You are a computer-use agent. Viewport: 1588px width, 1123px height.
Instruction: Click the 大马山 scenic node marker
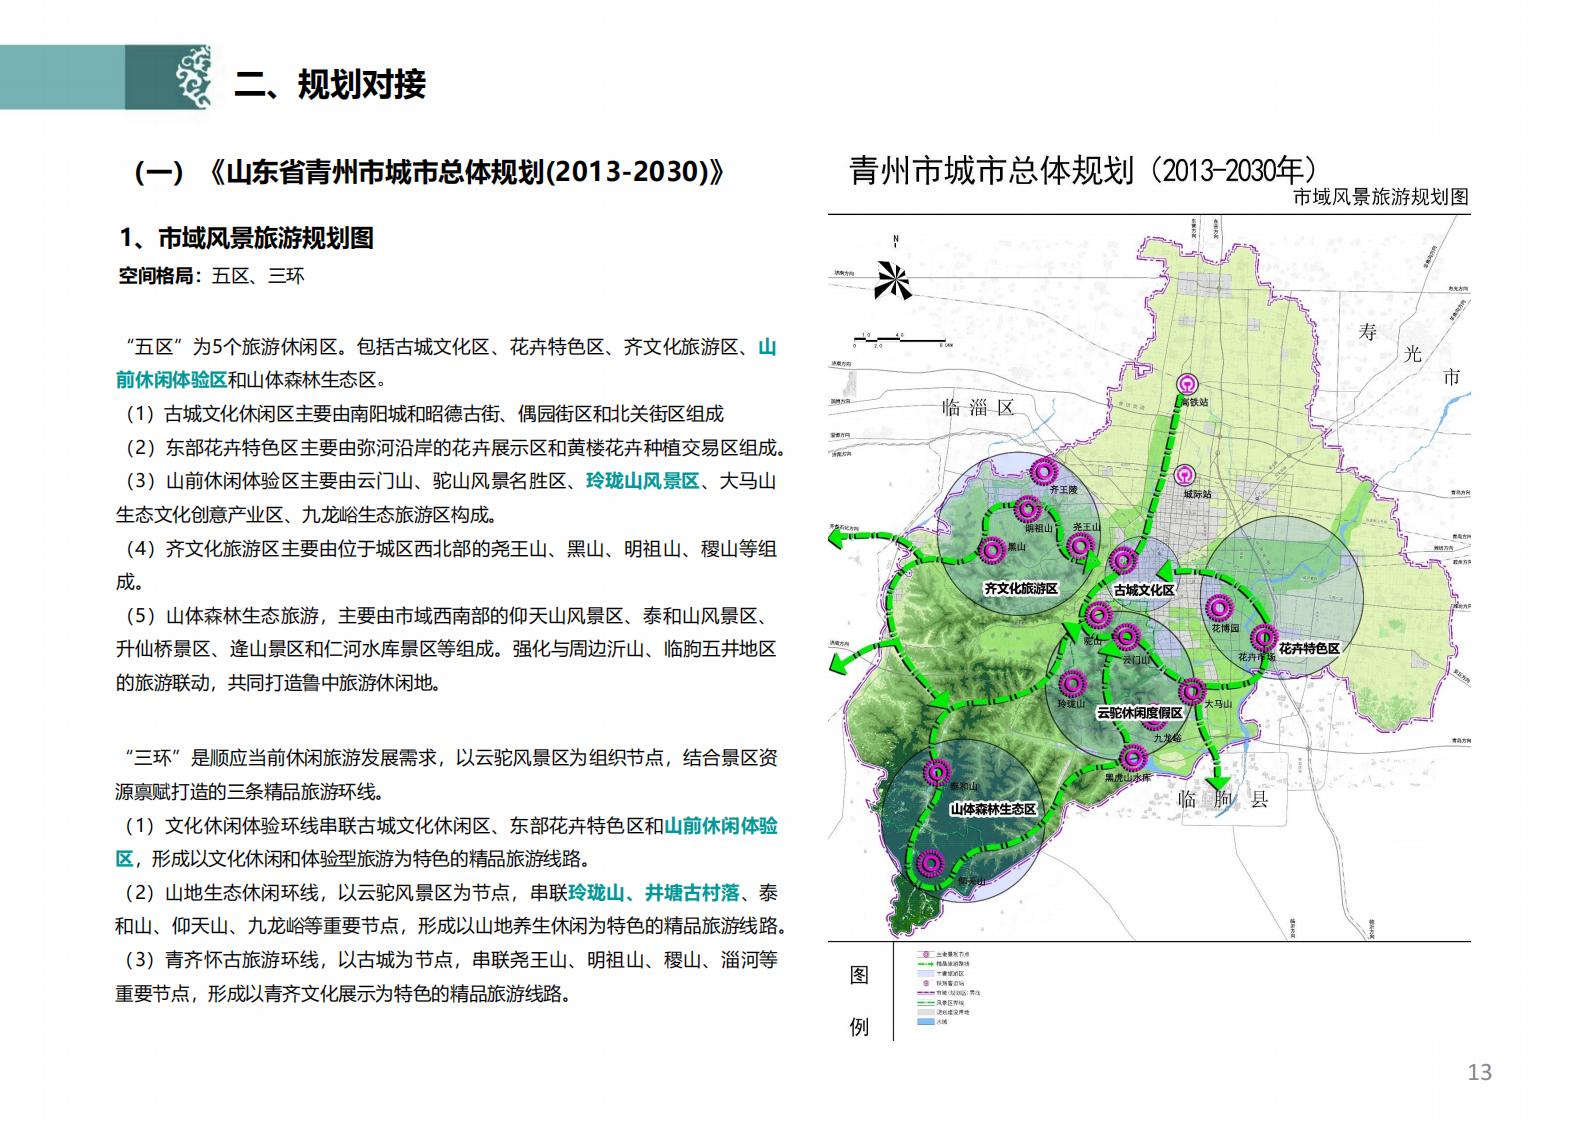[1192, 691]
